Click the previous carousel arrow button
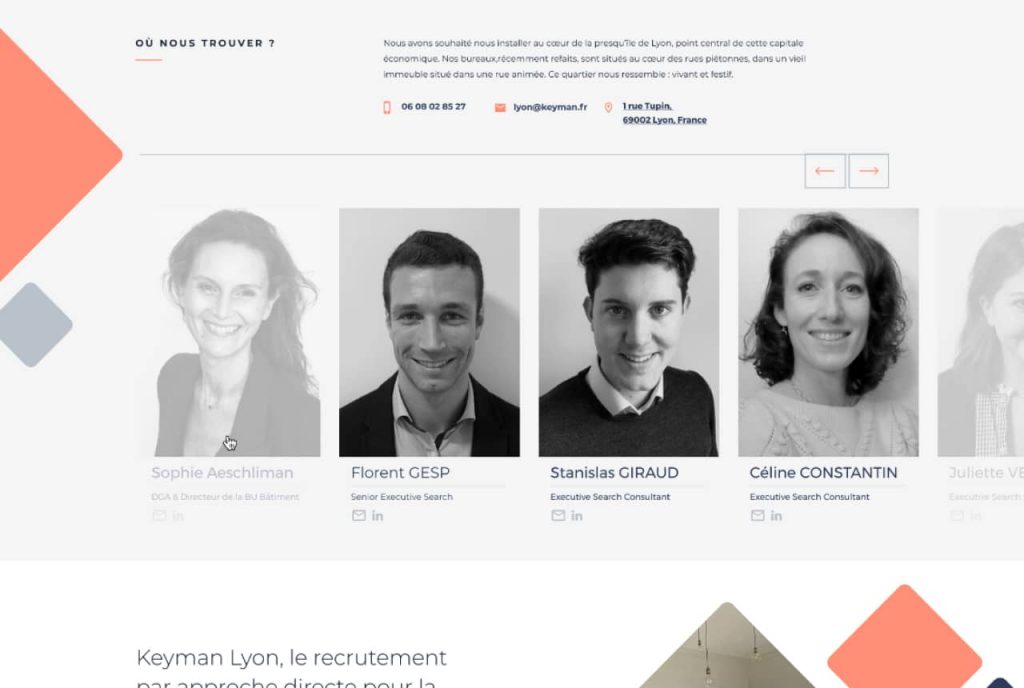This screenshot has height=688, width=1024. tap(825, 171)
